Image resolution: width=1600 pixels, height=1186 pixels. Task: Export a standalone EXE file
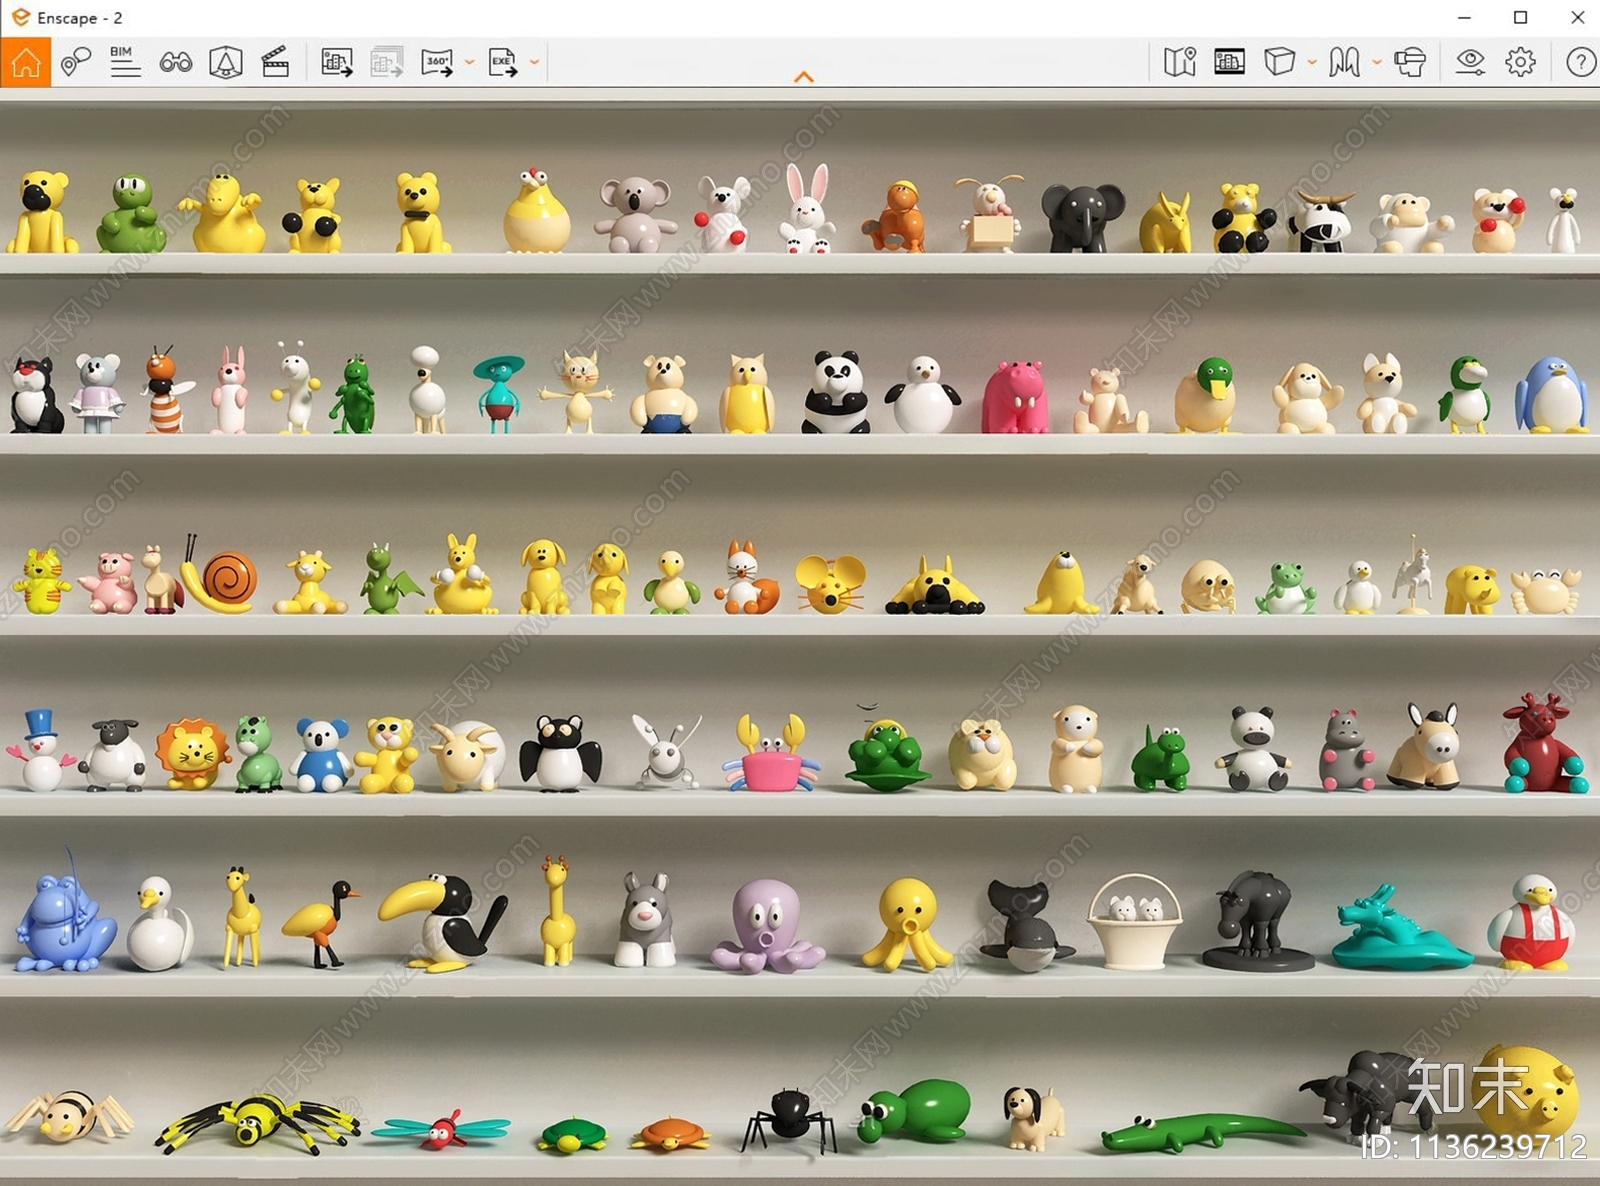503,62
